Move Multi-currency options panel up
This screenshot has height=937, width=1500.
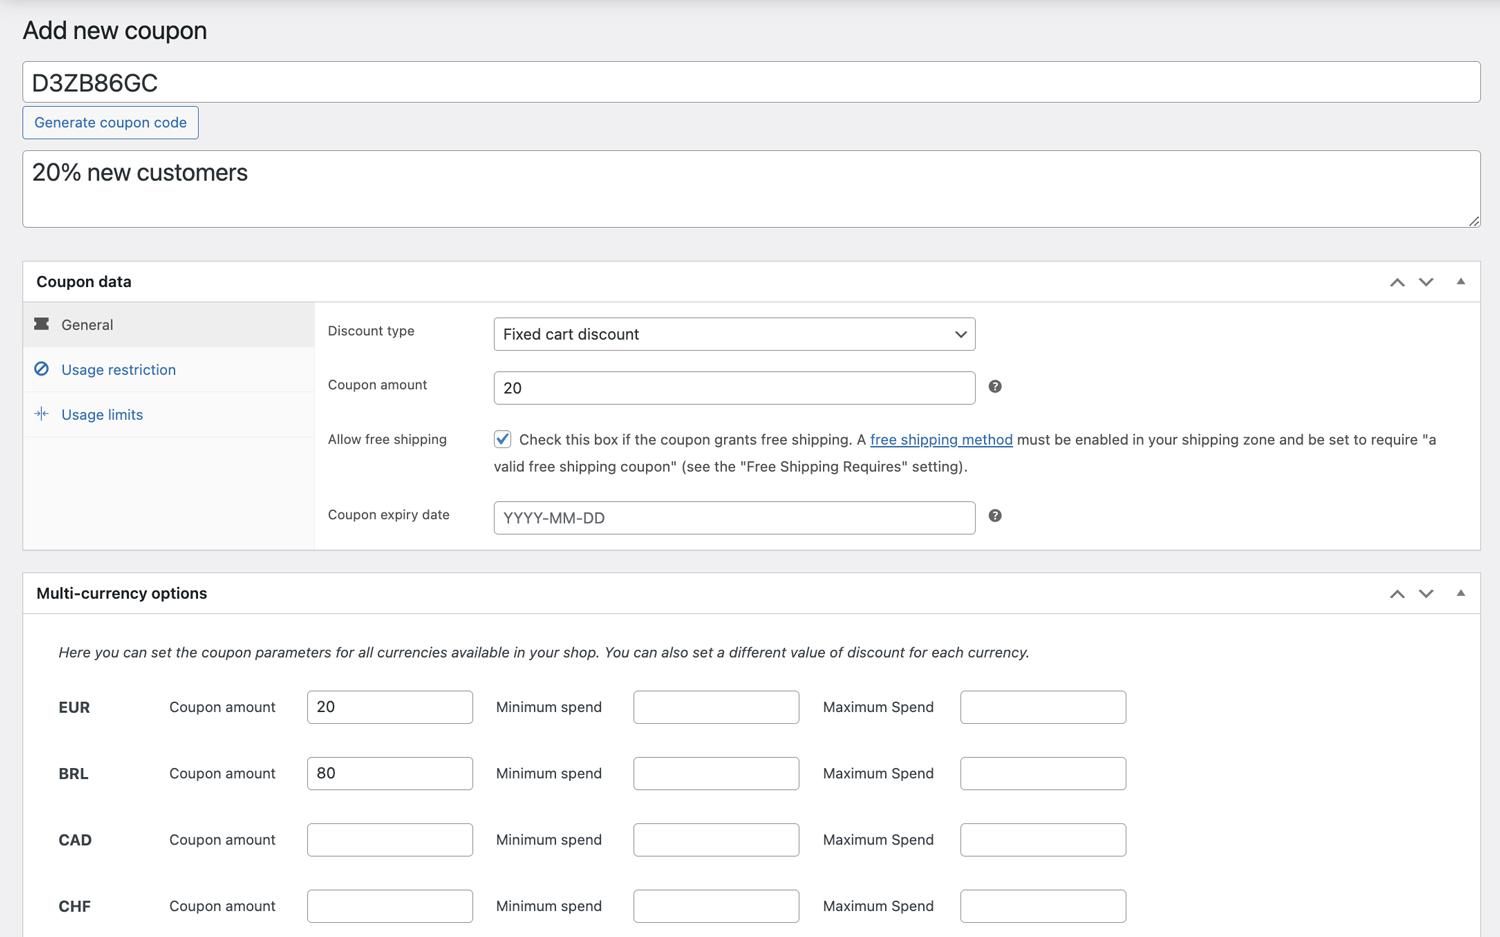[1397, 594]
